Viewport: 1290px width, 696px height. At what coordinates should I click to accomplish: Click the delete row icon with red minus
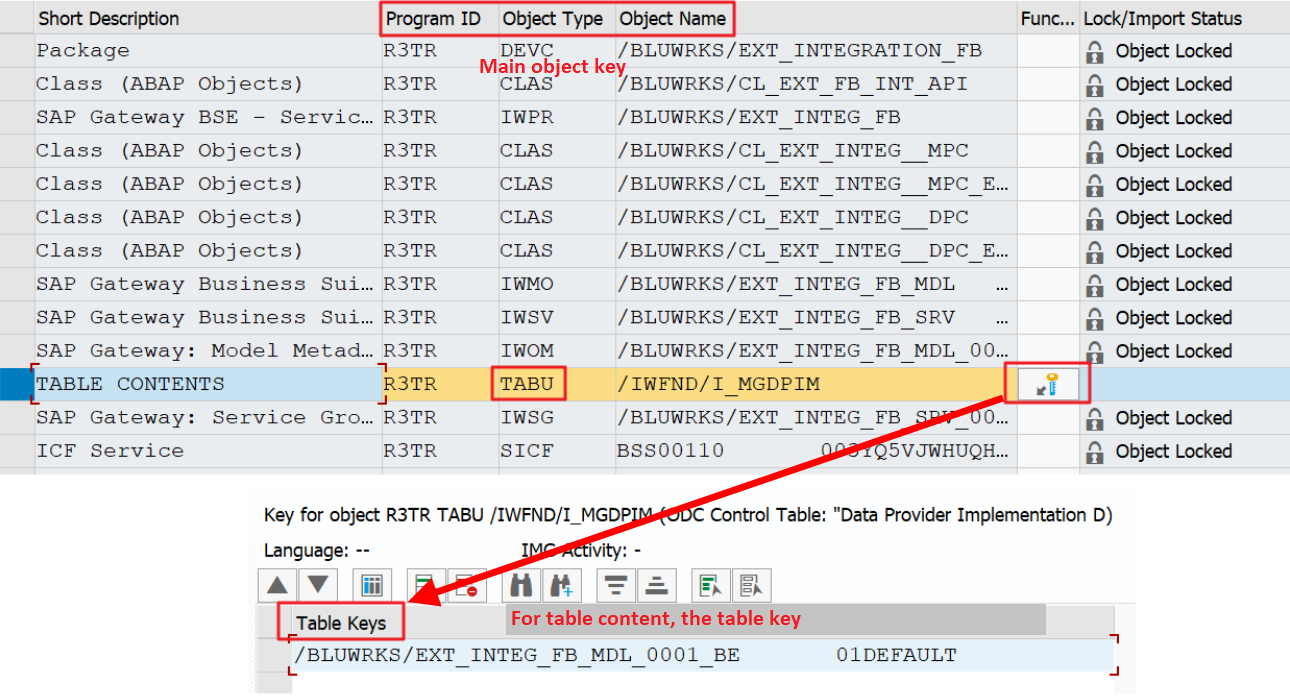click(x=466, y=585)
